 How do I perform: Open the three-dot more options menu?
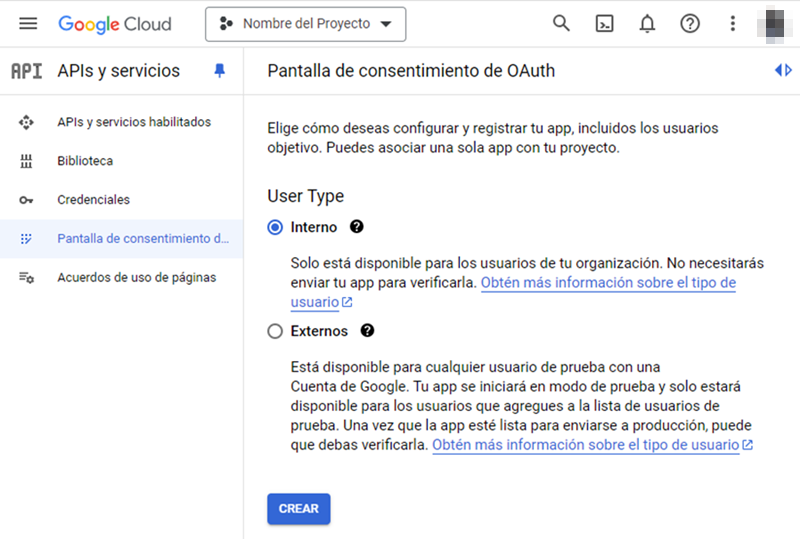[x=733, y=23]
